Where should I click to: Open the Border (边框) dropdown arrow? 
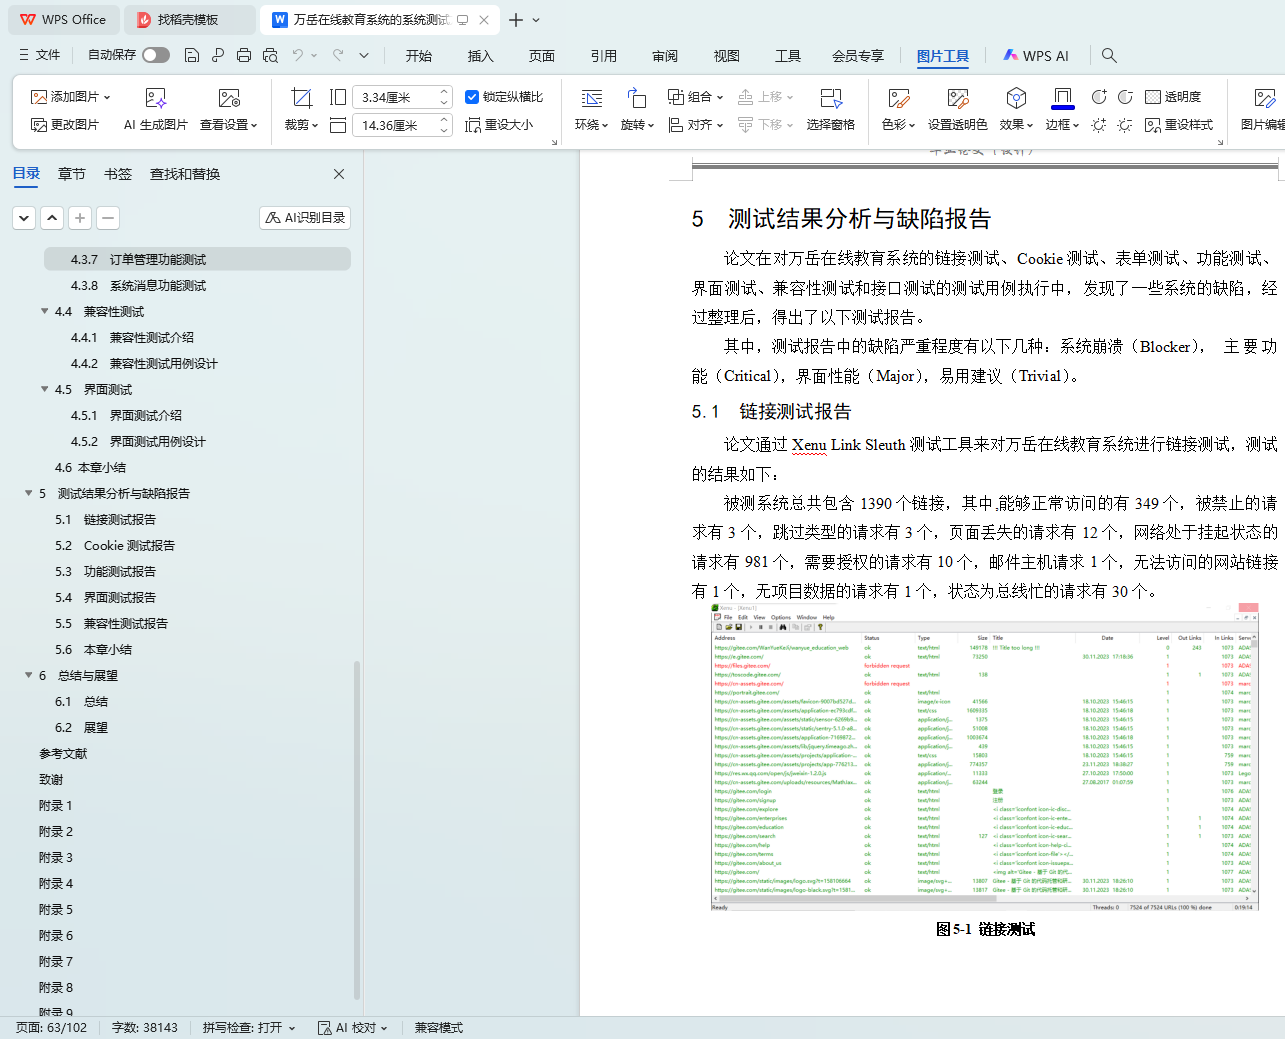coord(1076,126)
